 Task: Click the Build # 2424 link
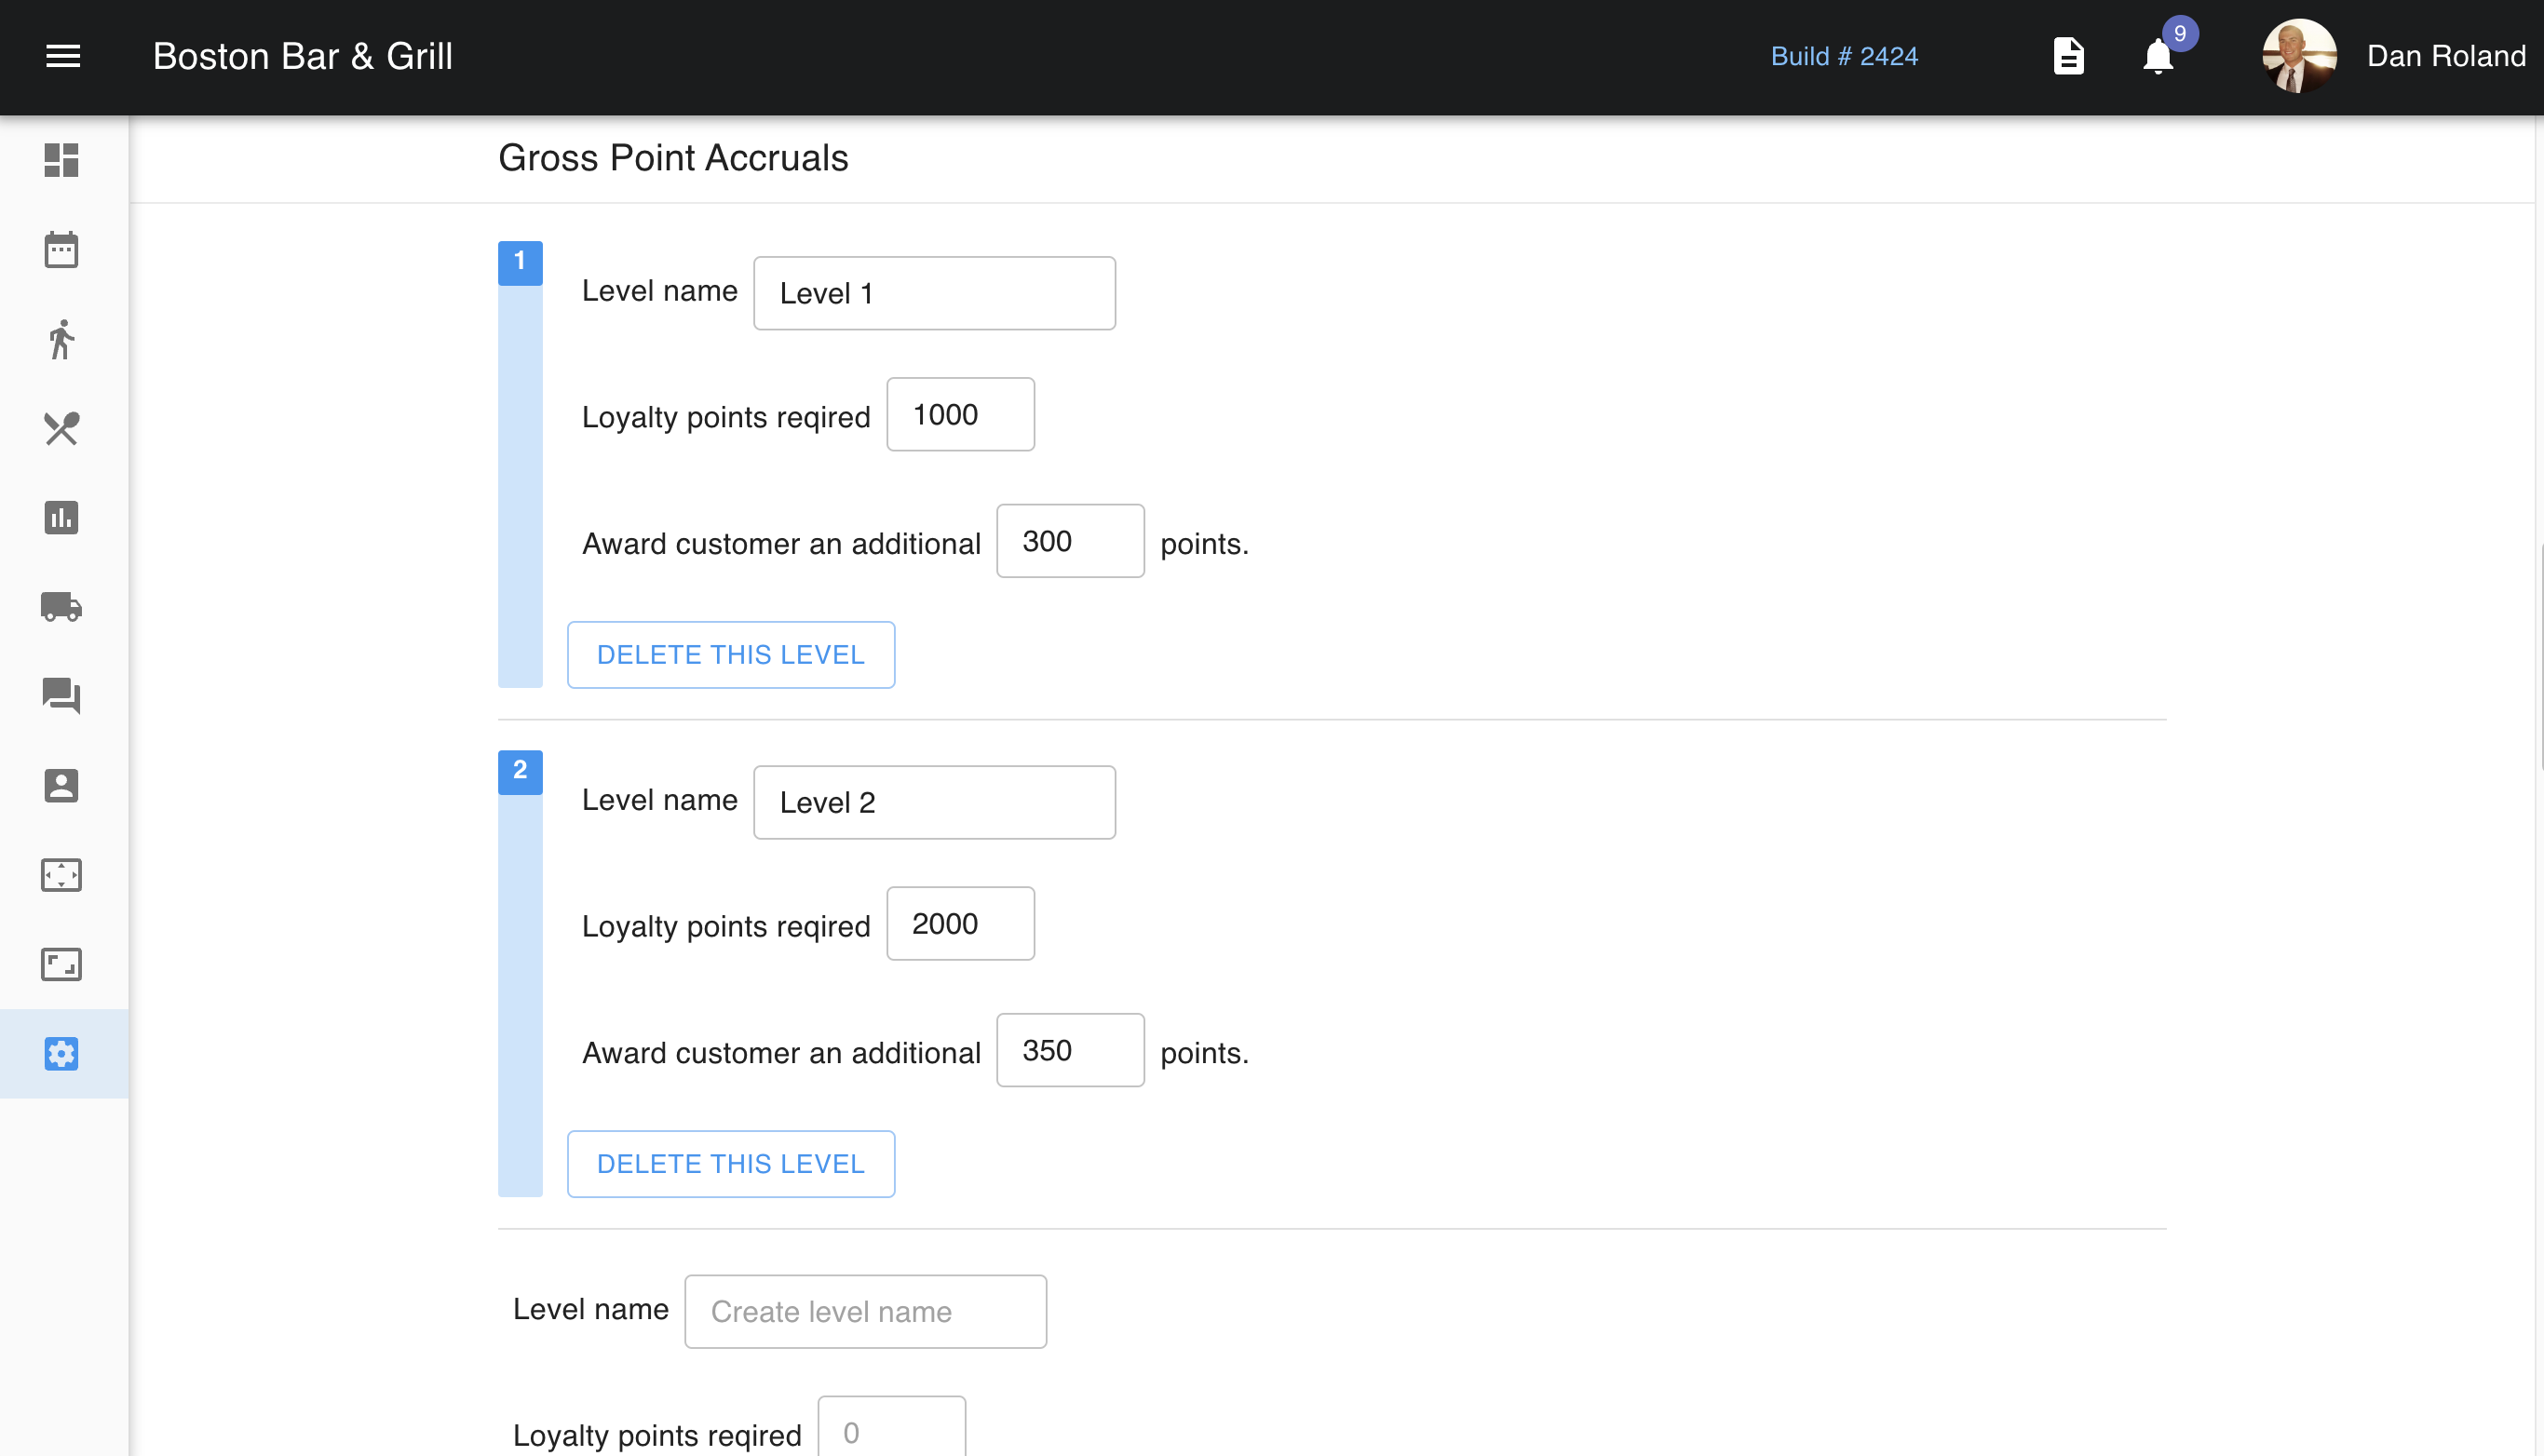1844,56
